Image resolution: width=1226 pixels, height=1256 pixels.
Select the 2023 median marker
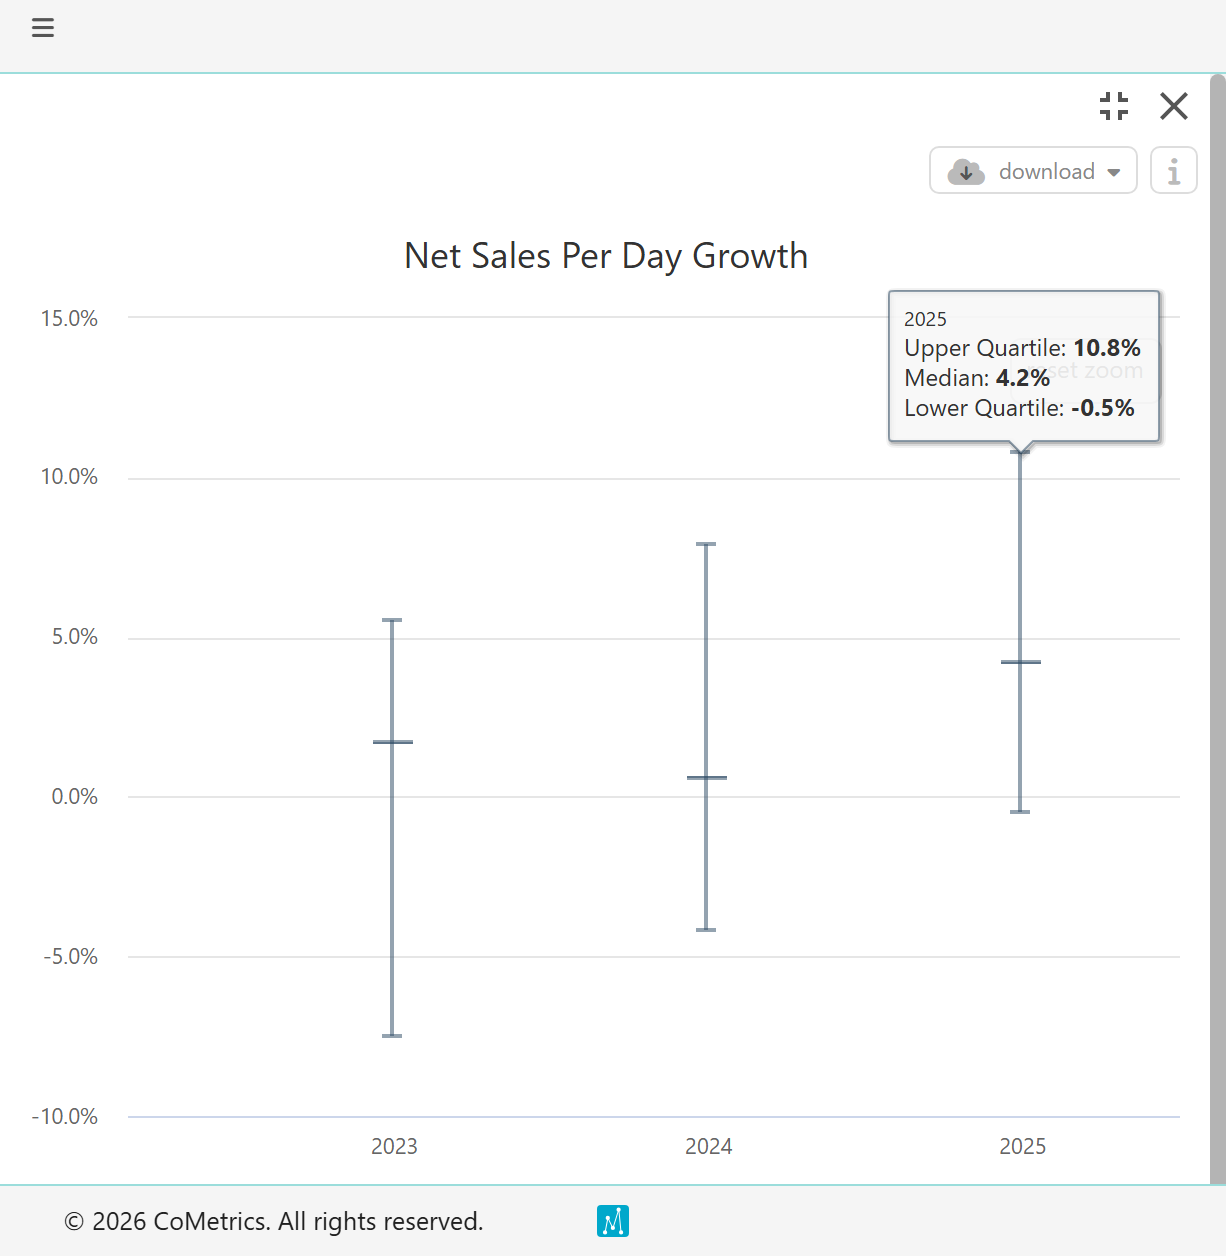coord(392,742)
